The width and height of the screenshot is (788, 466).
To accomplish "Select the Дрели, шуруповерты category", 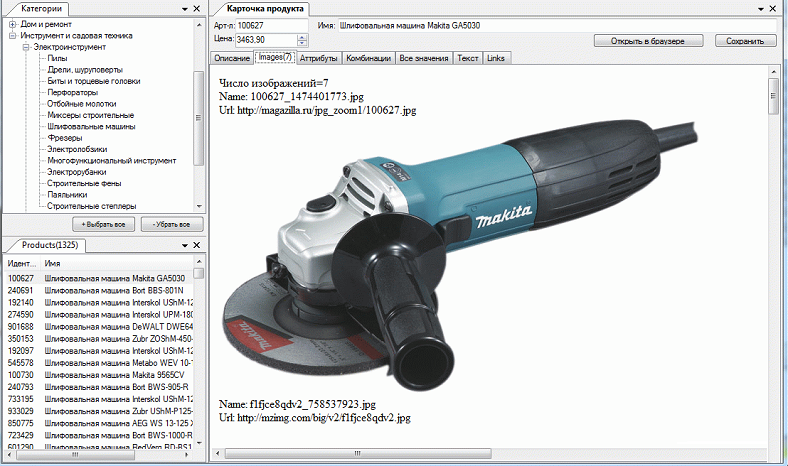I will tap(85, 70).
